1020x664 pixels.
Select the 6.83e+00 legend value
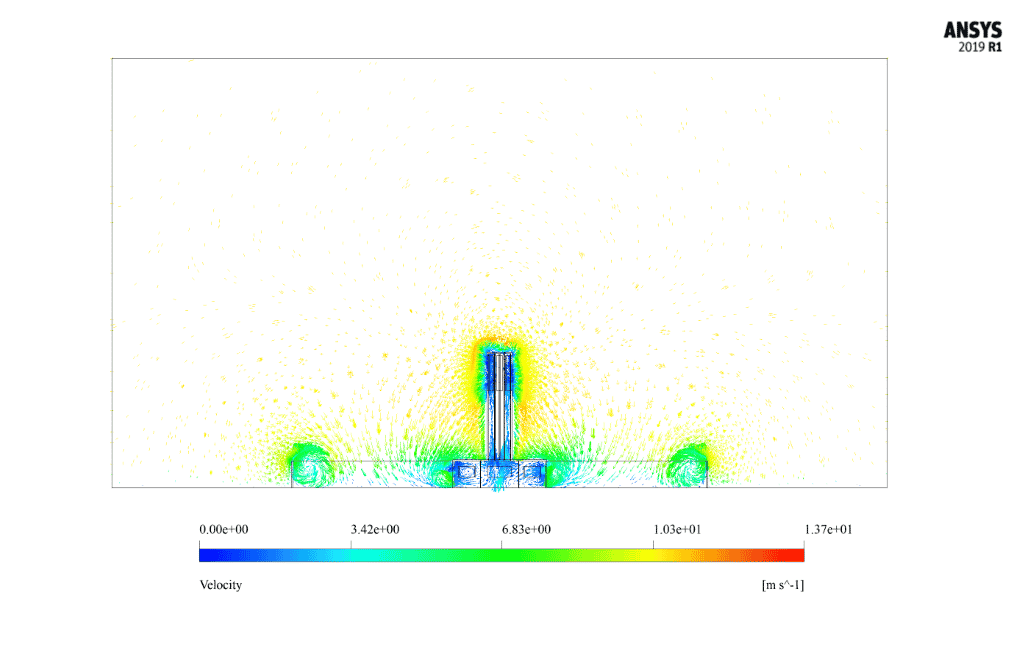[x=527, y=529]
